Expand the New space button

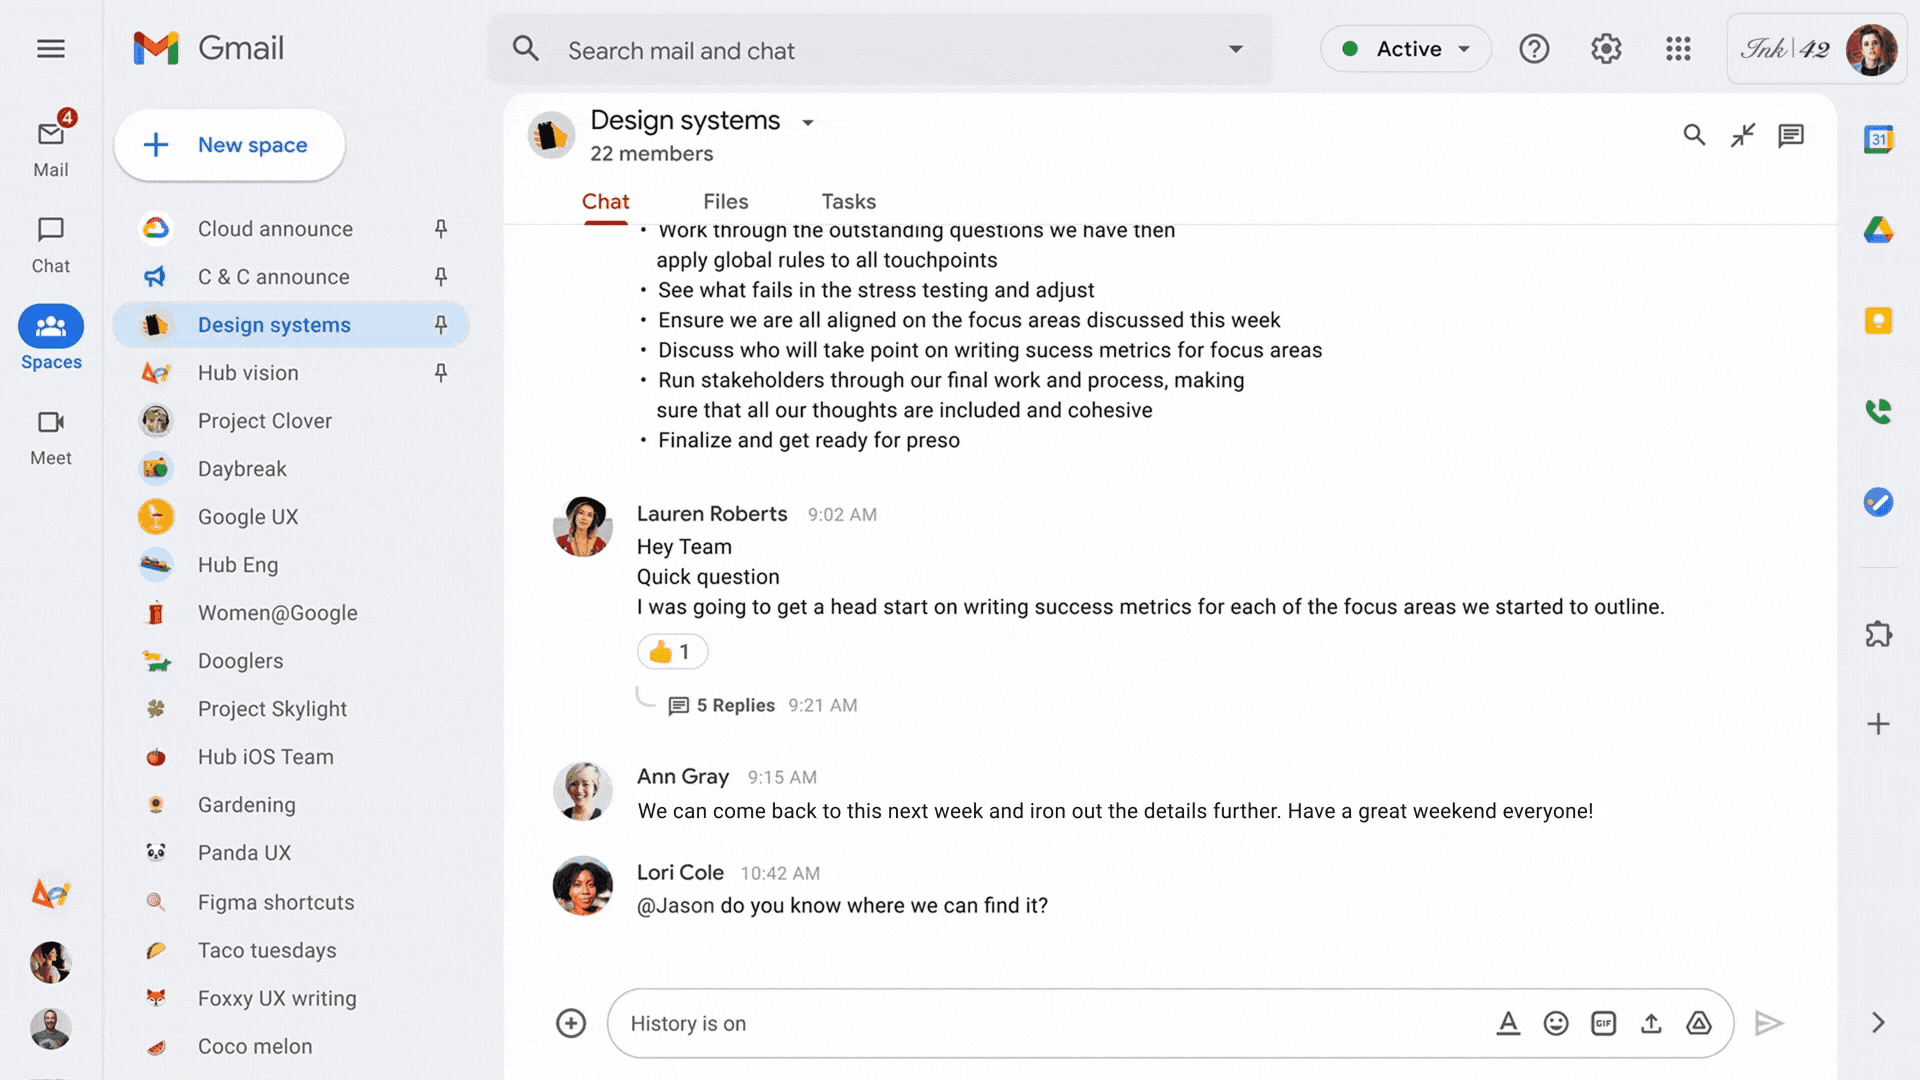coord(228,145)
